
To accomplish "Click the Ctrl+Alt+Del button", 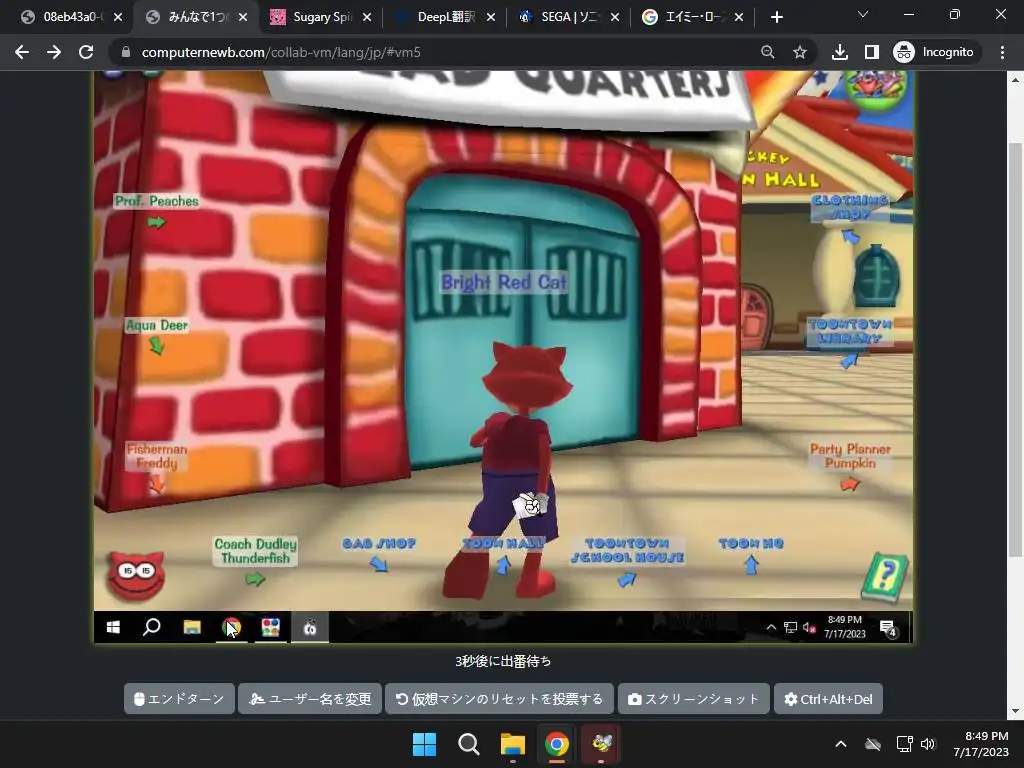I will [x=828, y=699].
